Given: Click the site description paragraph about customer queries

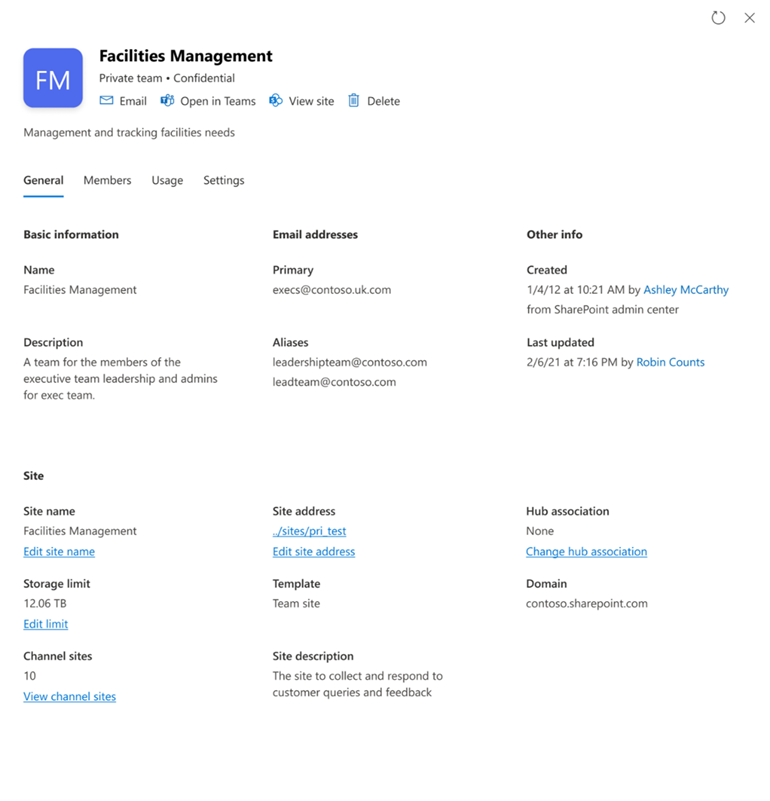Looking at the screenshot, I should (x=358, y=684).
